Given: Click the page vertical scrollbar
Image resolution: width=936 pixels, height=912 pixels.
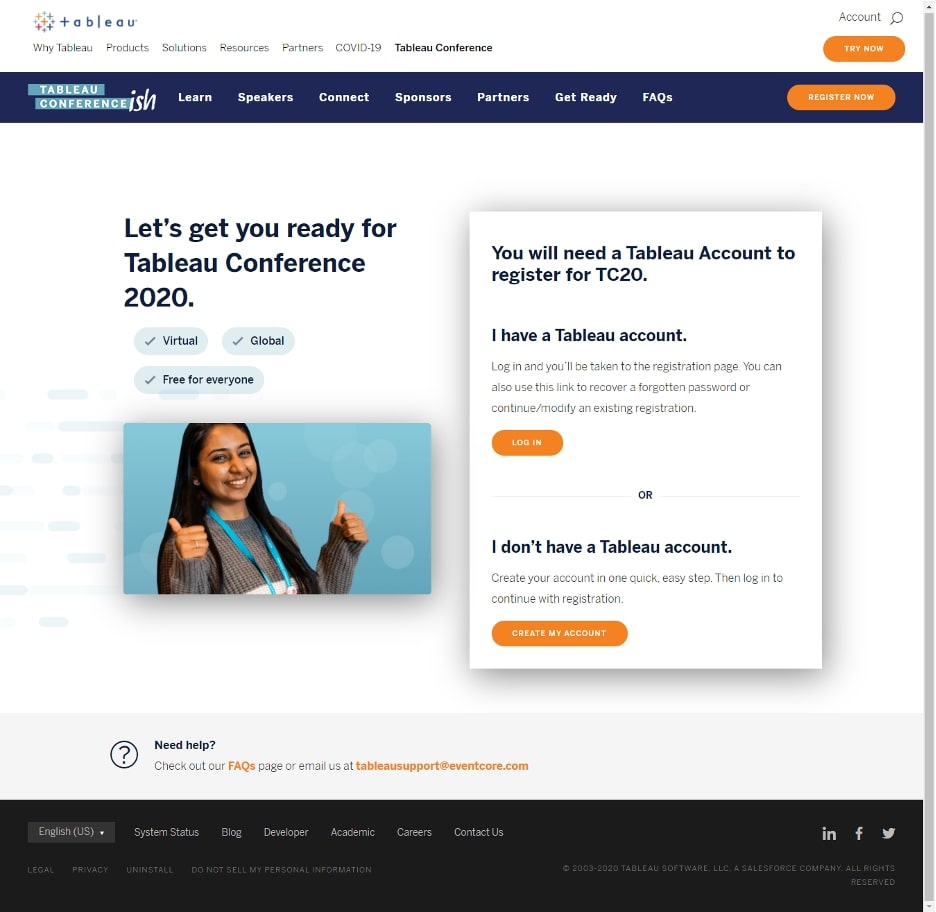Looking at the screenshot, I should pyautogui.click(x=929, y=456).
